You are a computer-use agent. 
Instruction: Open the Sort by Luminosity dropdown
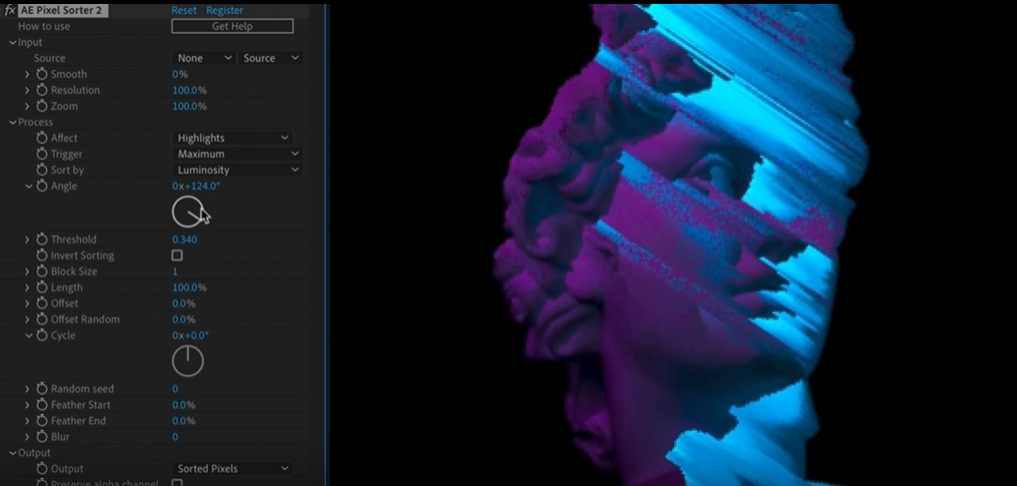[237, 170]
